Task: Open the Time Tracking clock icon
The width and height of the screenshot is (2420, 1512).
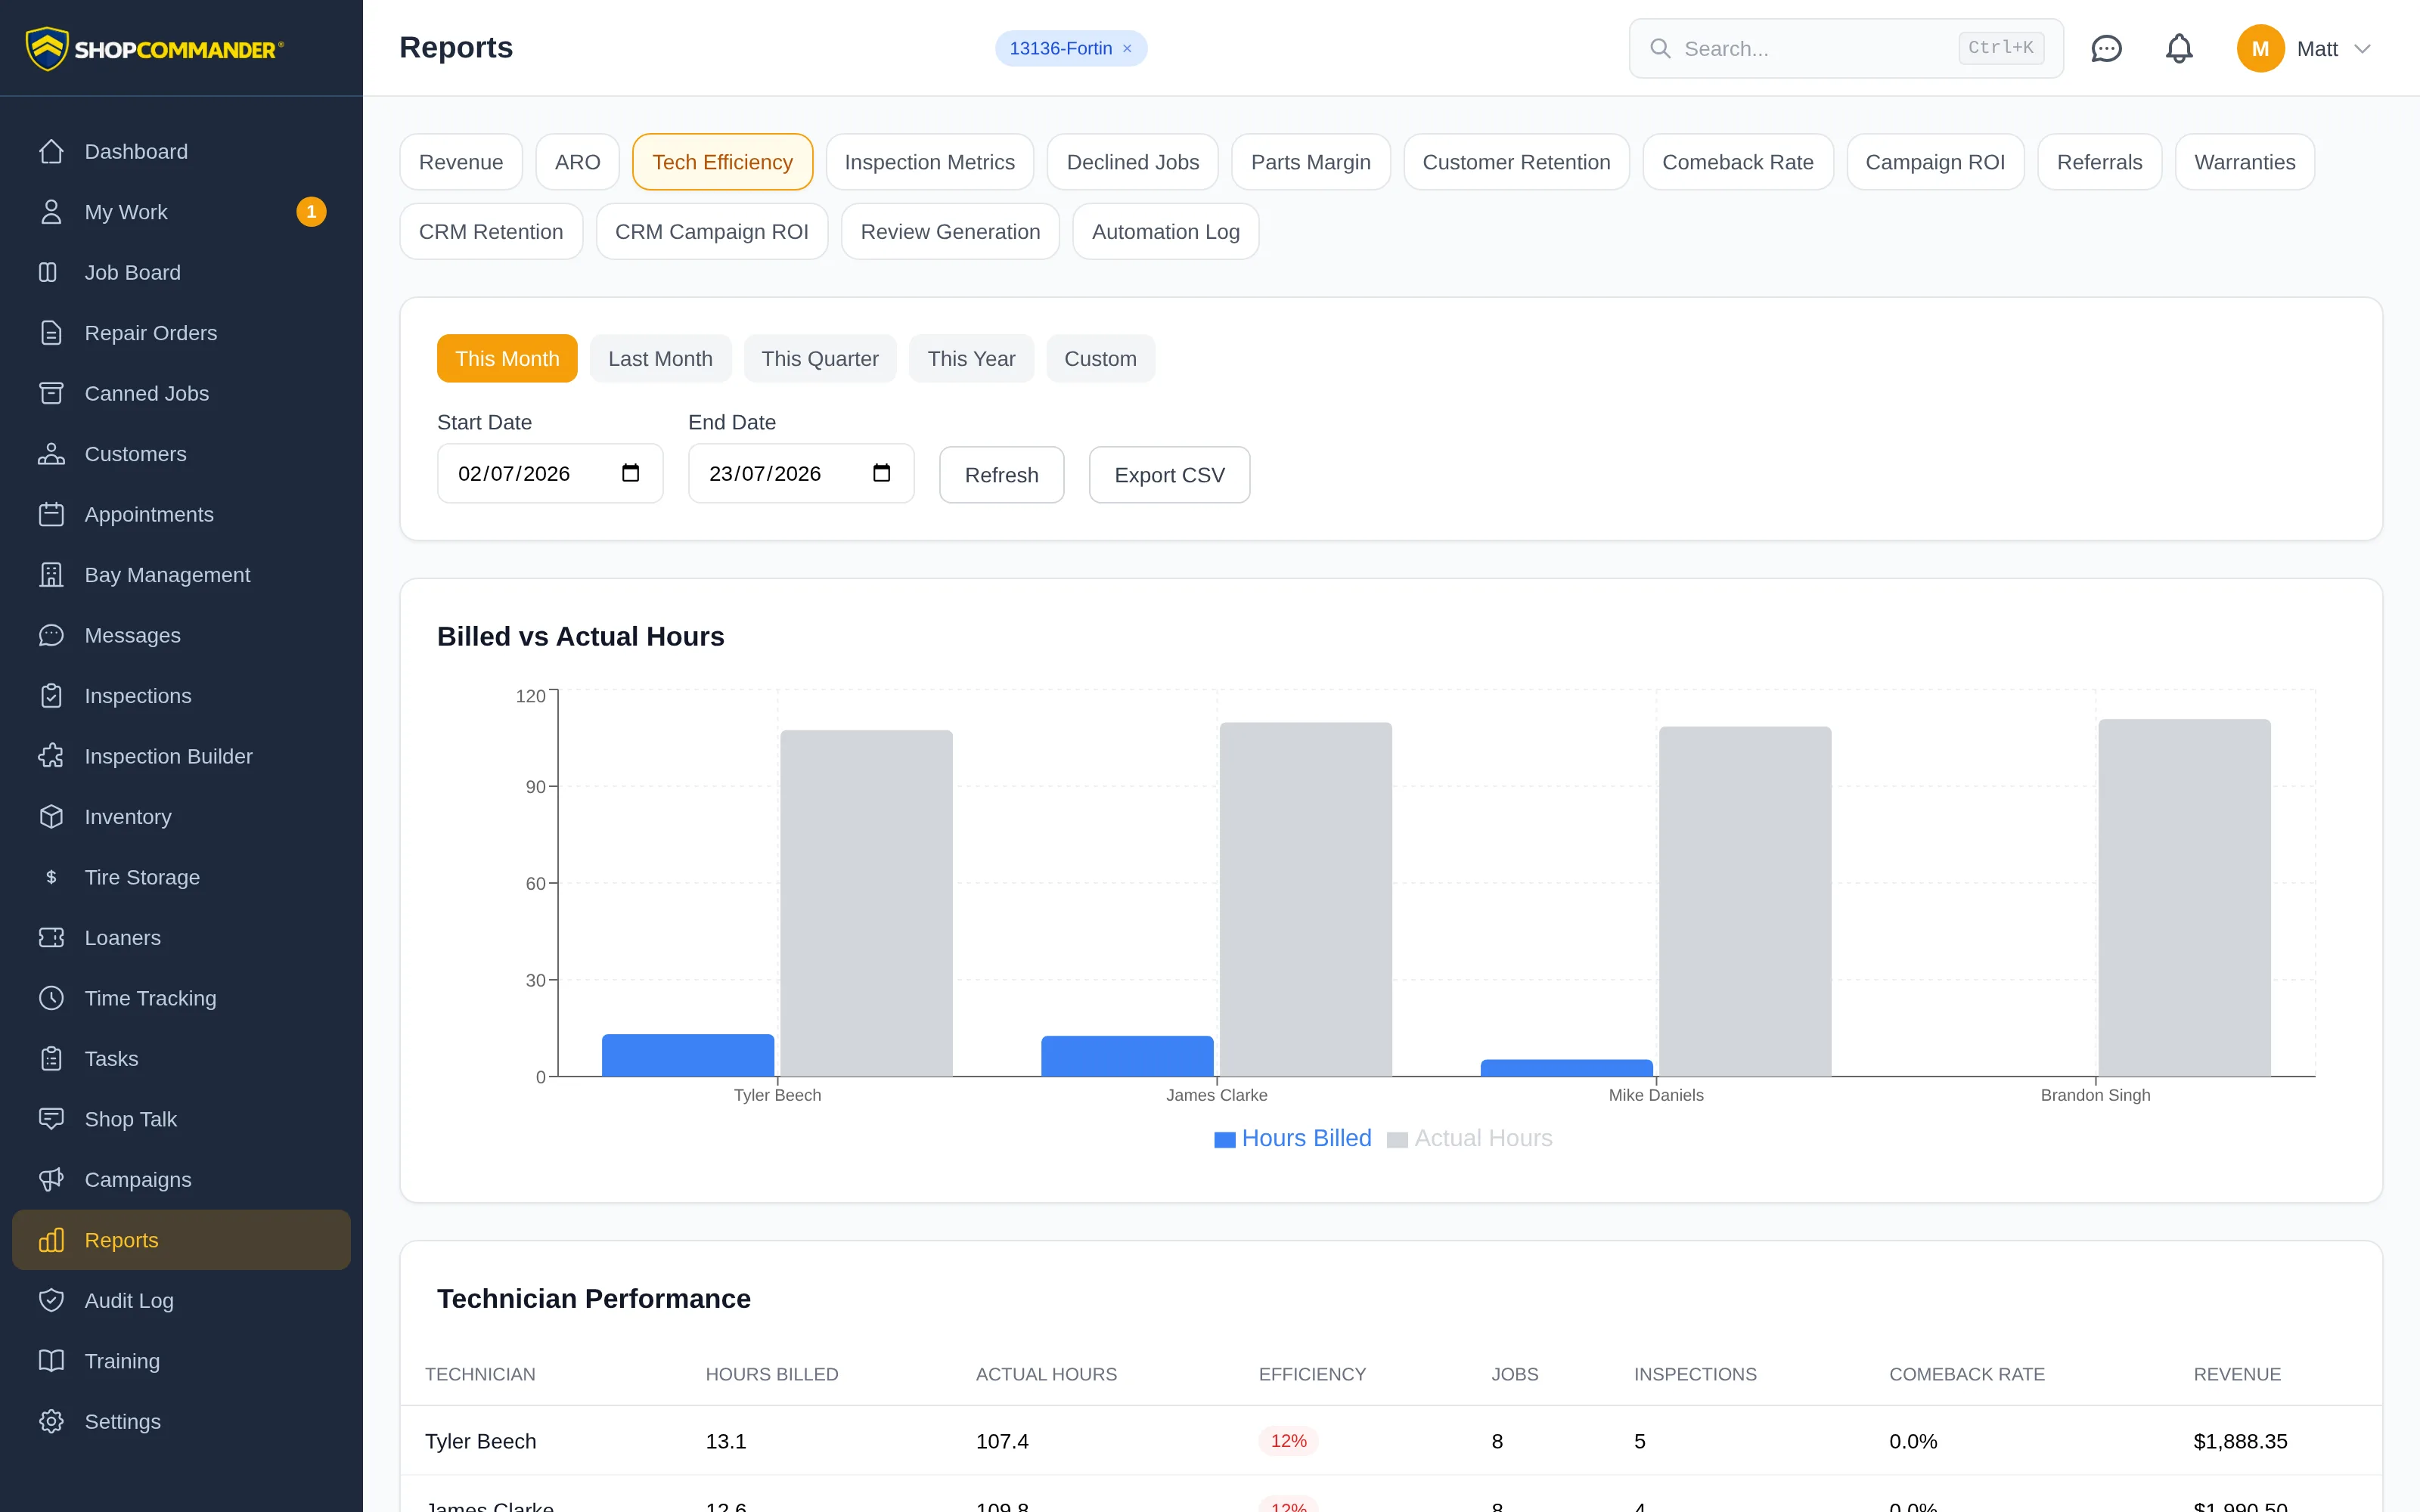Action: click(51, 998)
